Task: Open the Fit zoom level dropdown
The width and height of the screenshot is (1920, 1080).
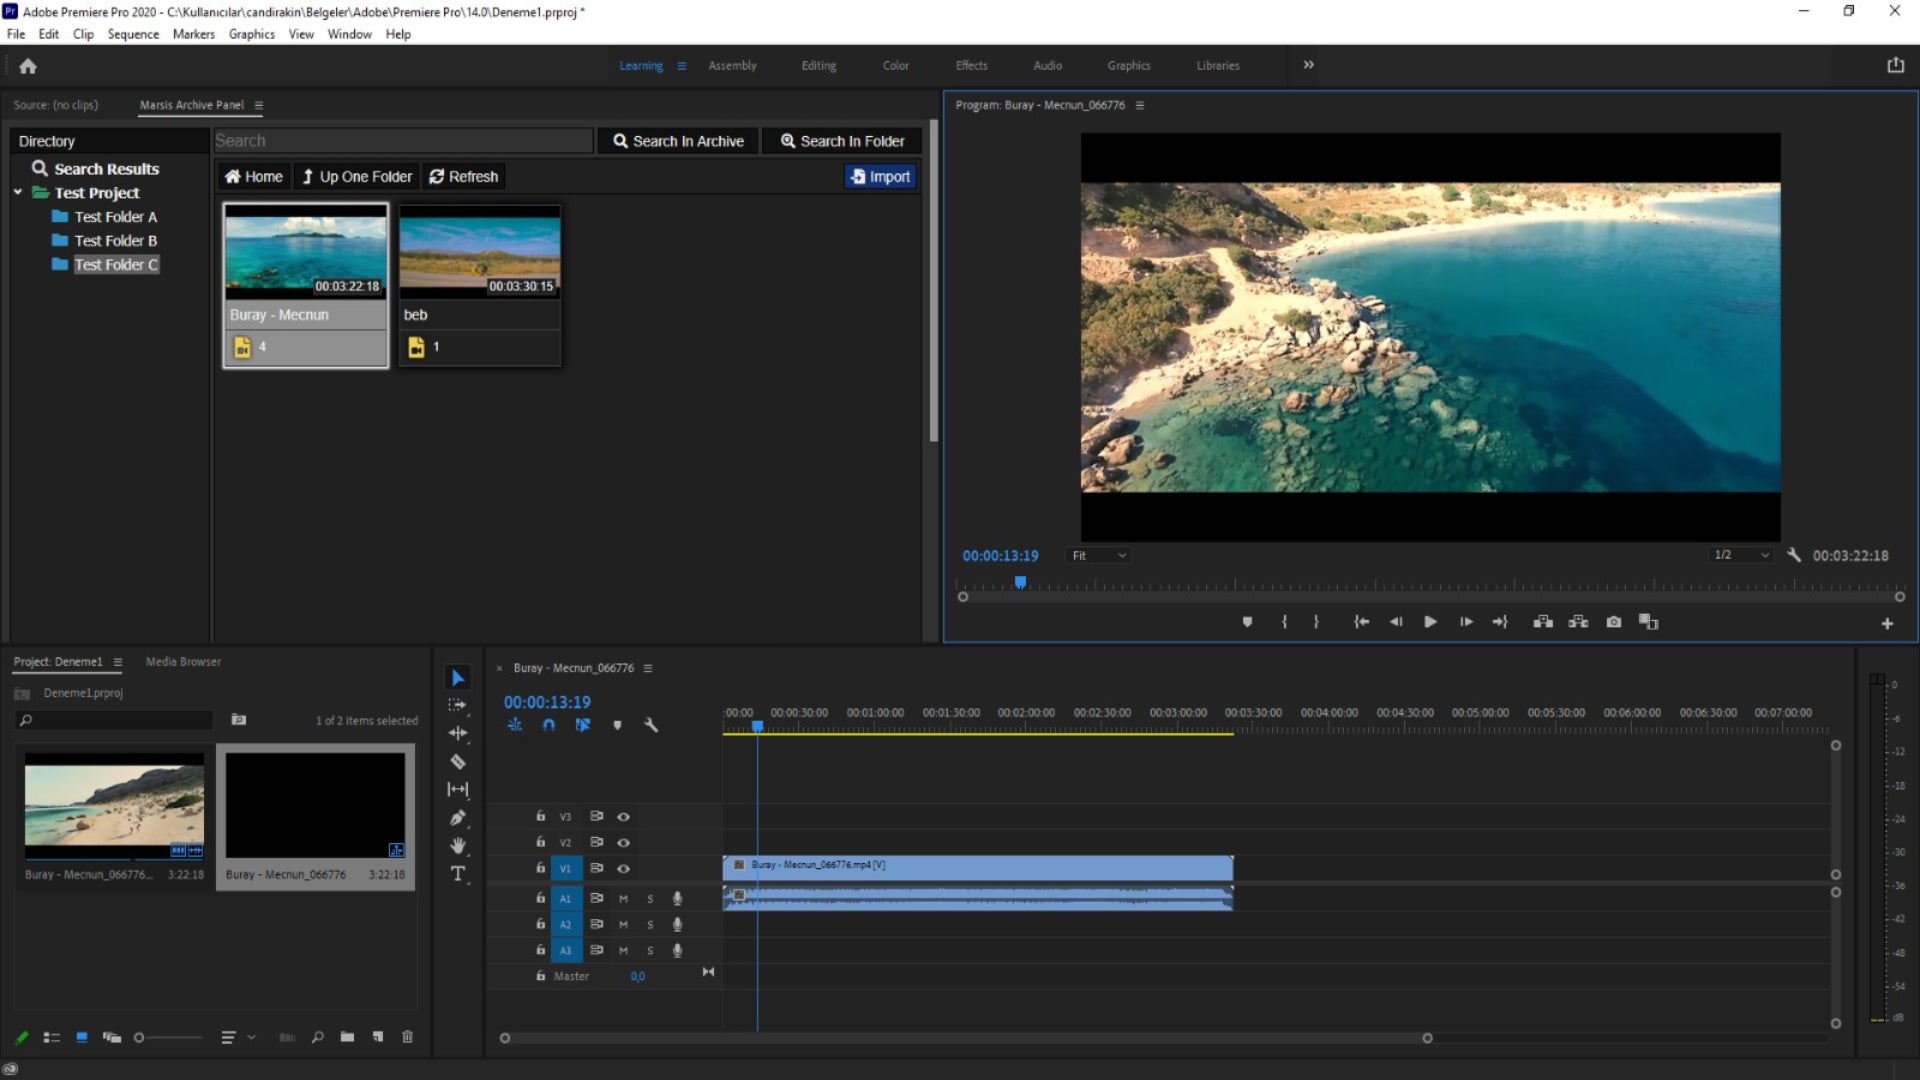Action: click(x=1099, y=556)
